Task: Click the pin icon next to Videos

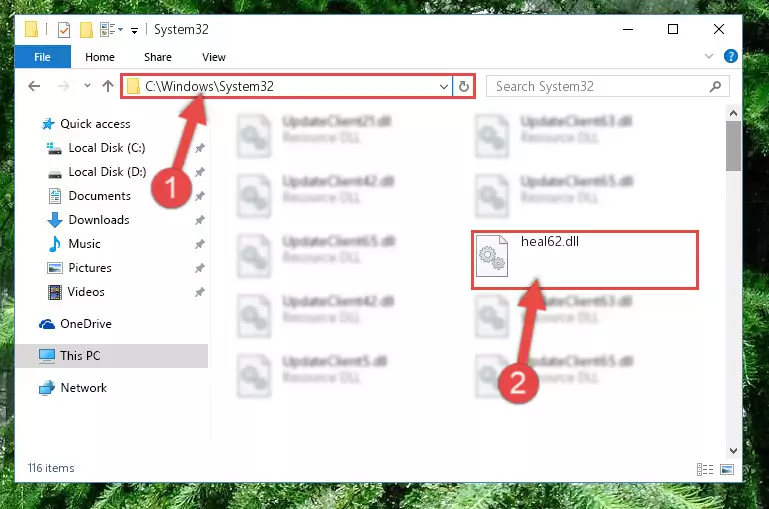Action: click(x=200, y=292)
